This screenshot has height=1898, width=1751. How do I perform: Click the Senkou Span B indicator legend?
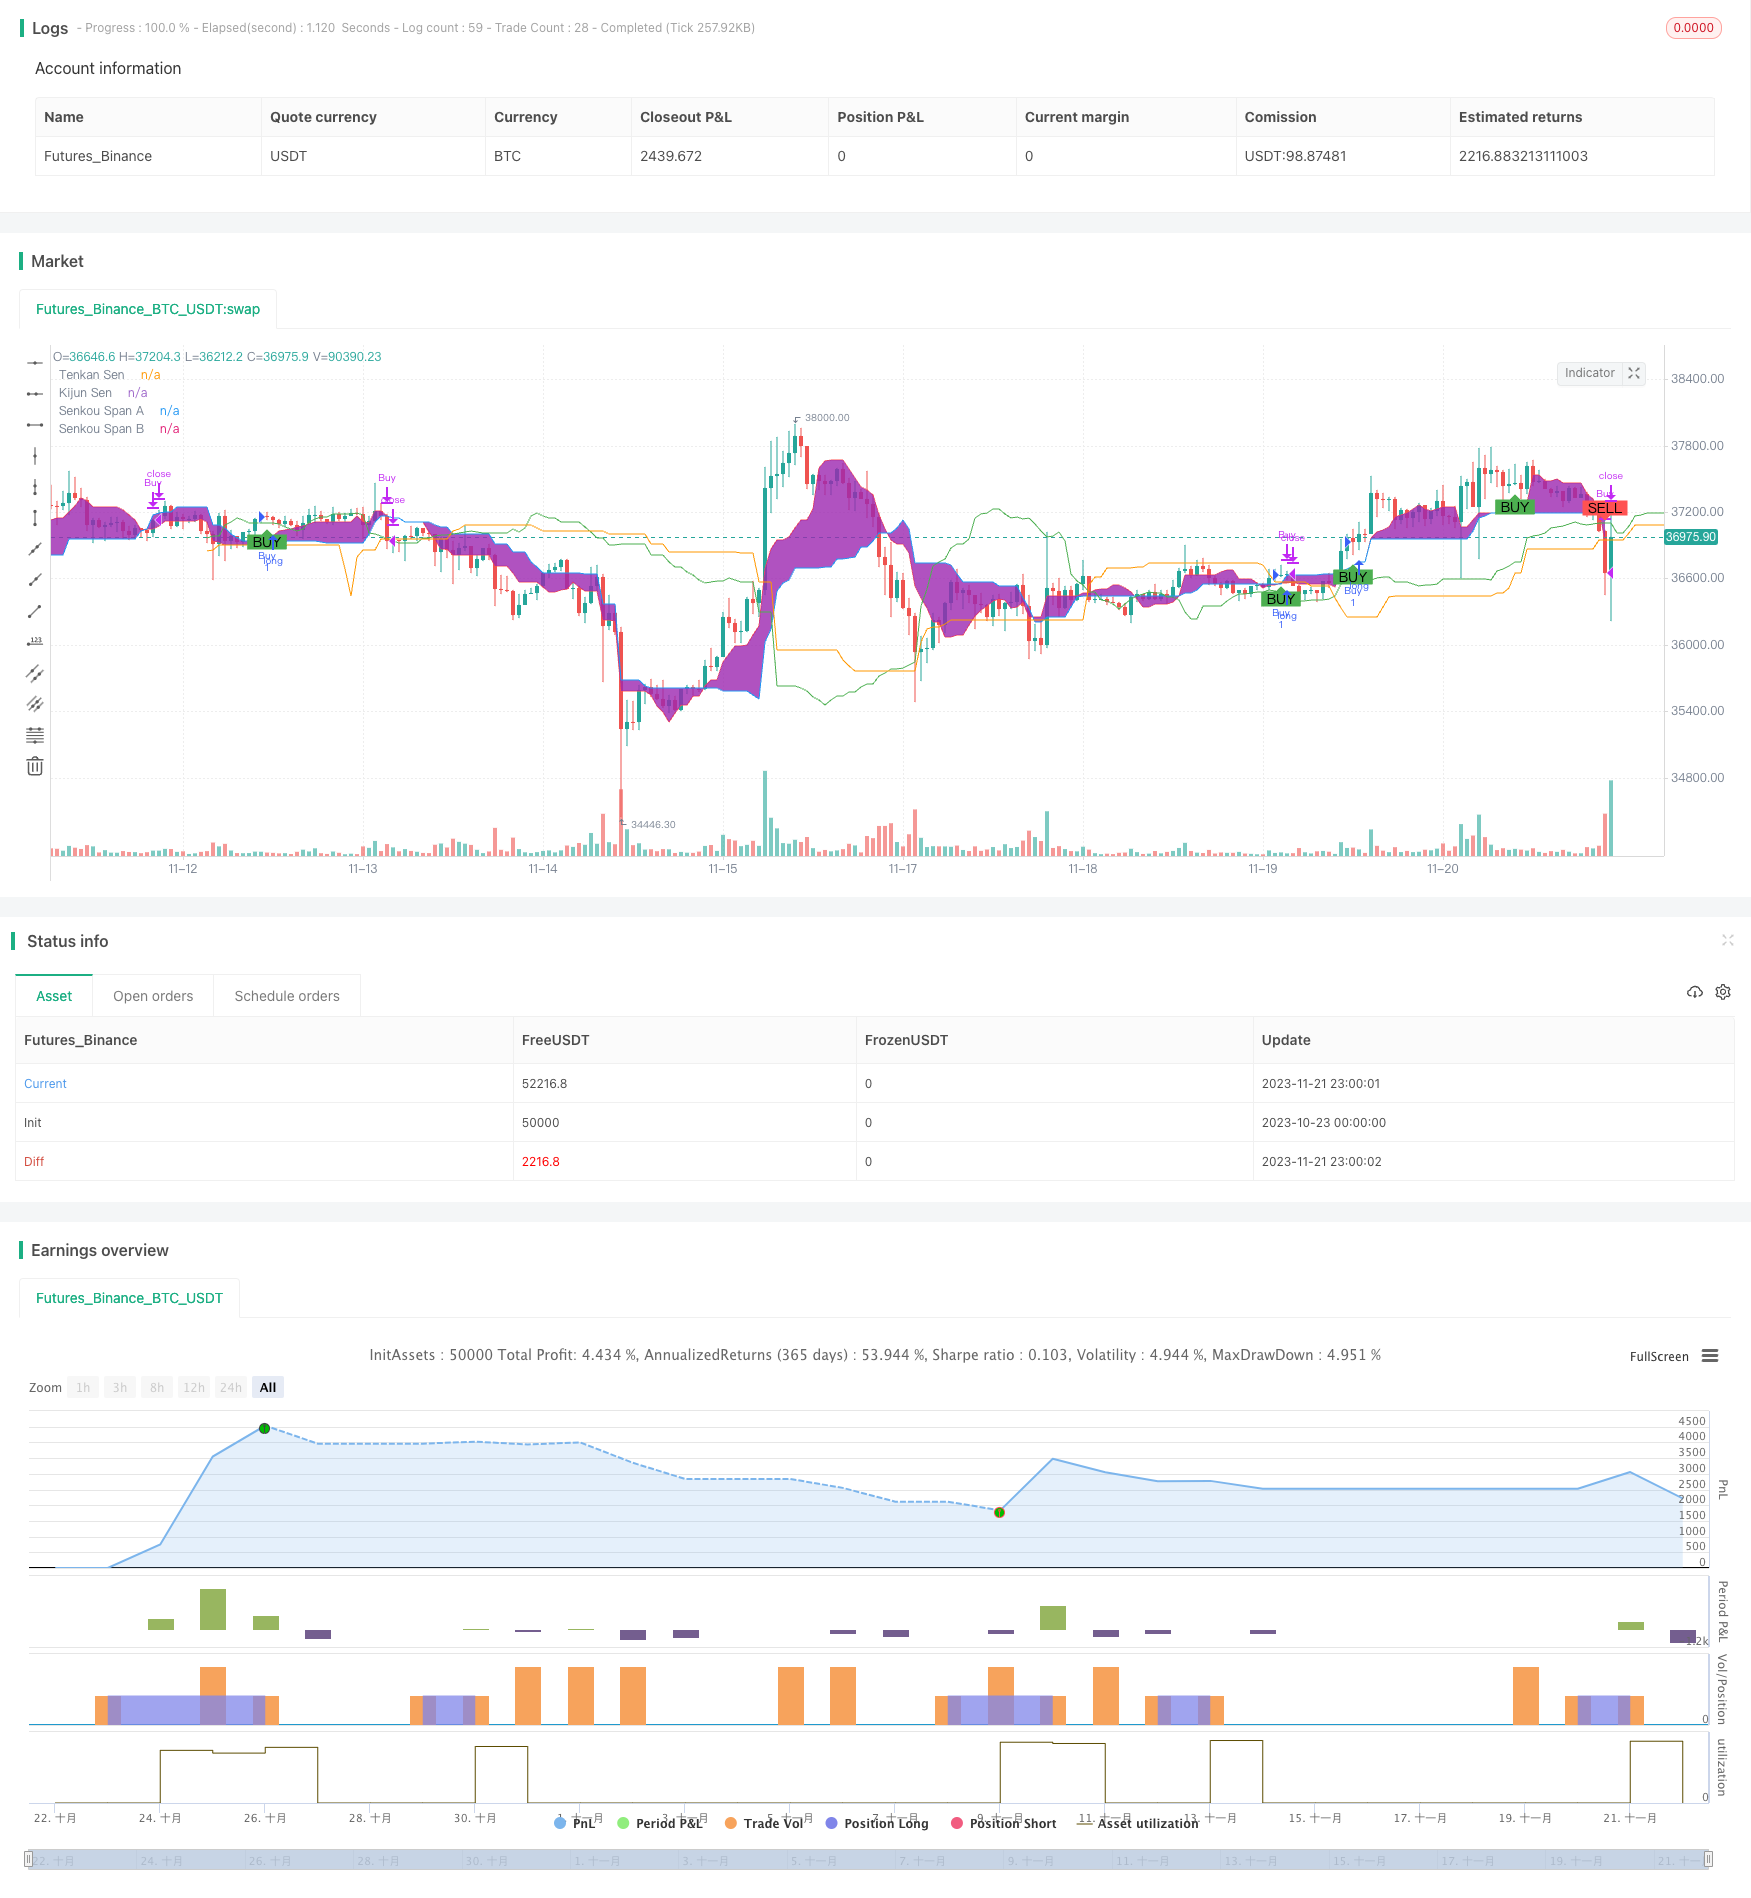pyautogui.click(x=101, y=429)
